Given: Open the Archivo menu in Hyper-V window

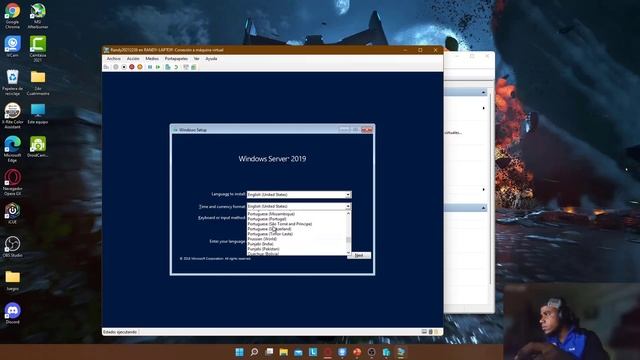Looking at the screenshot, I should coord(113,59).
